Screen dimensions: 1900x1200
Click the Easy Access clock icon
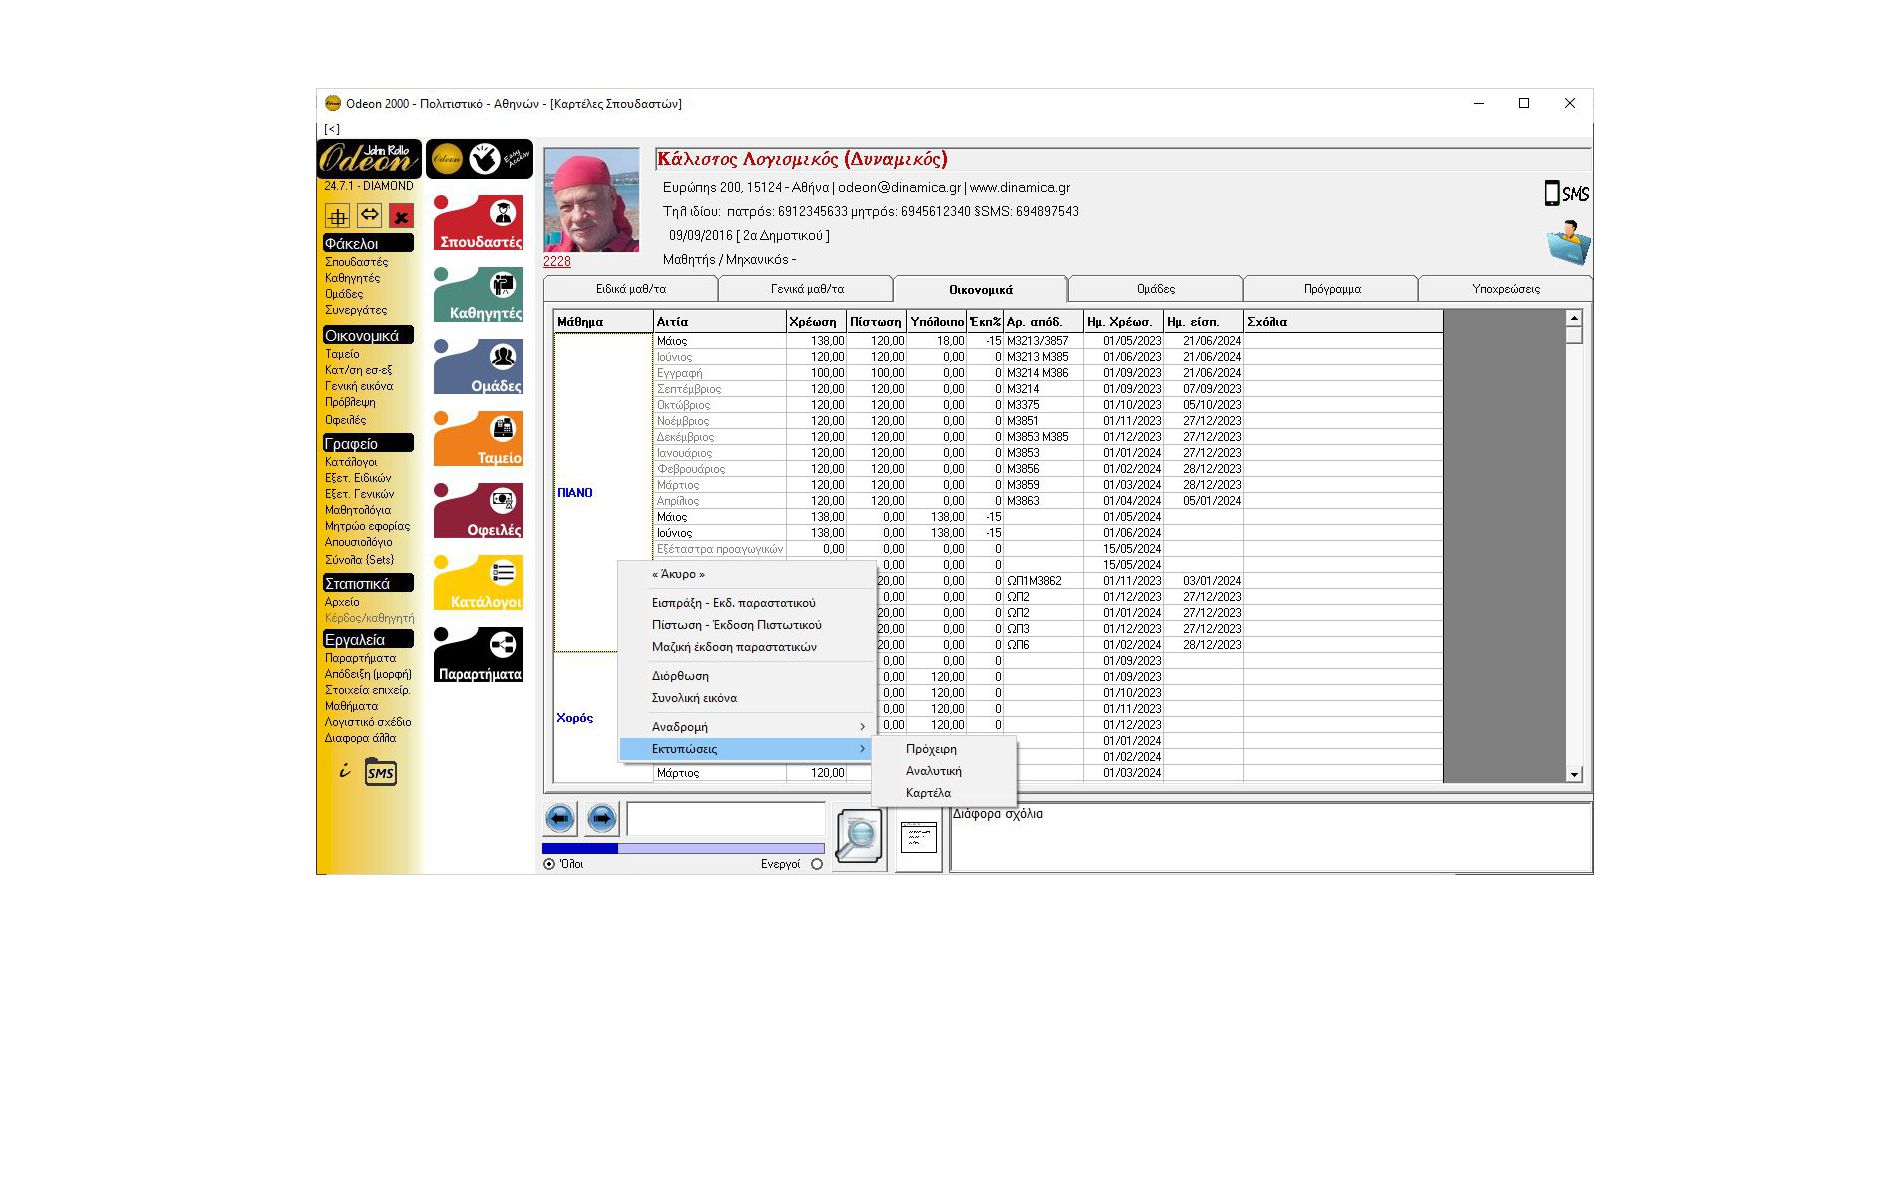click(x=485, y=158)
